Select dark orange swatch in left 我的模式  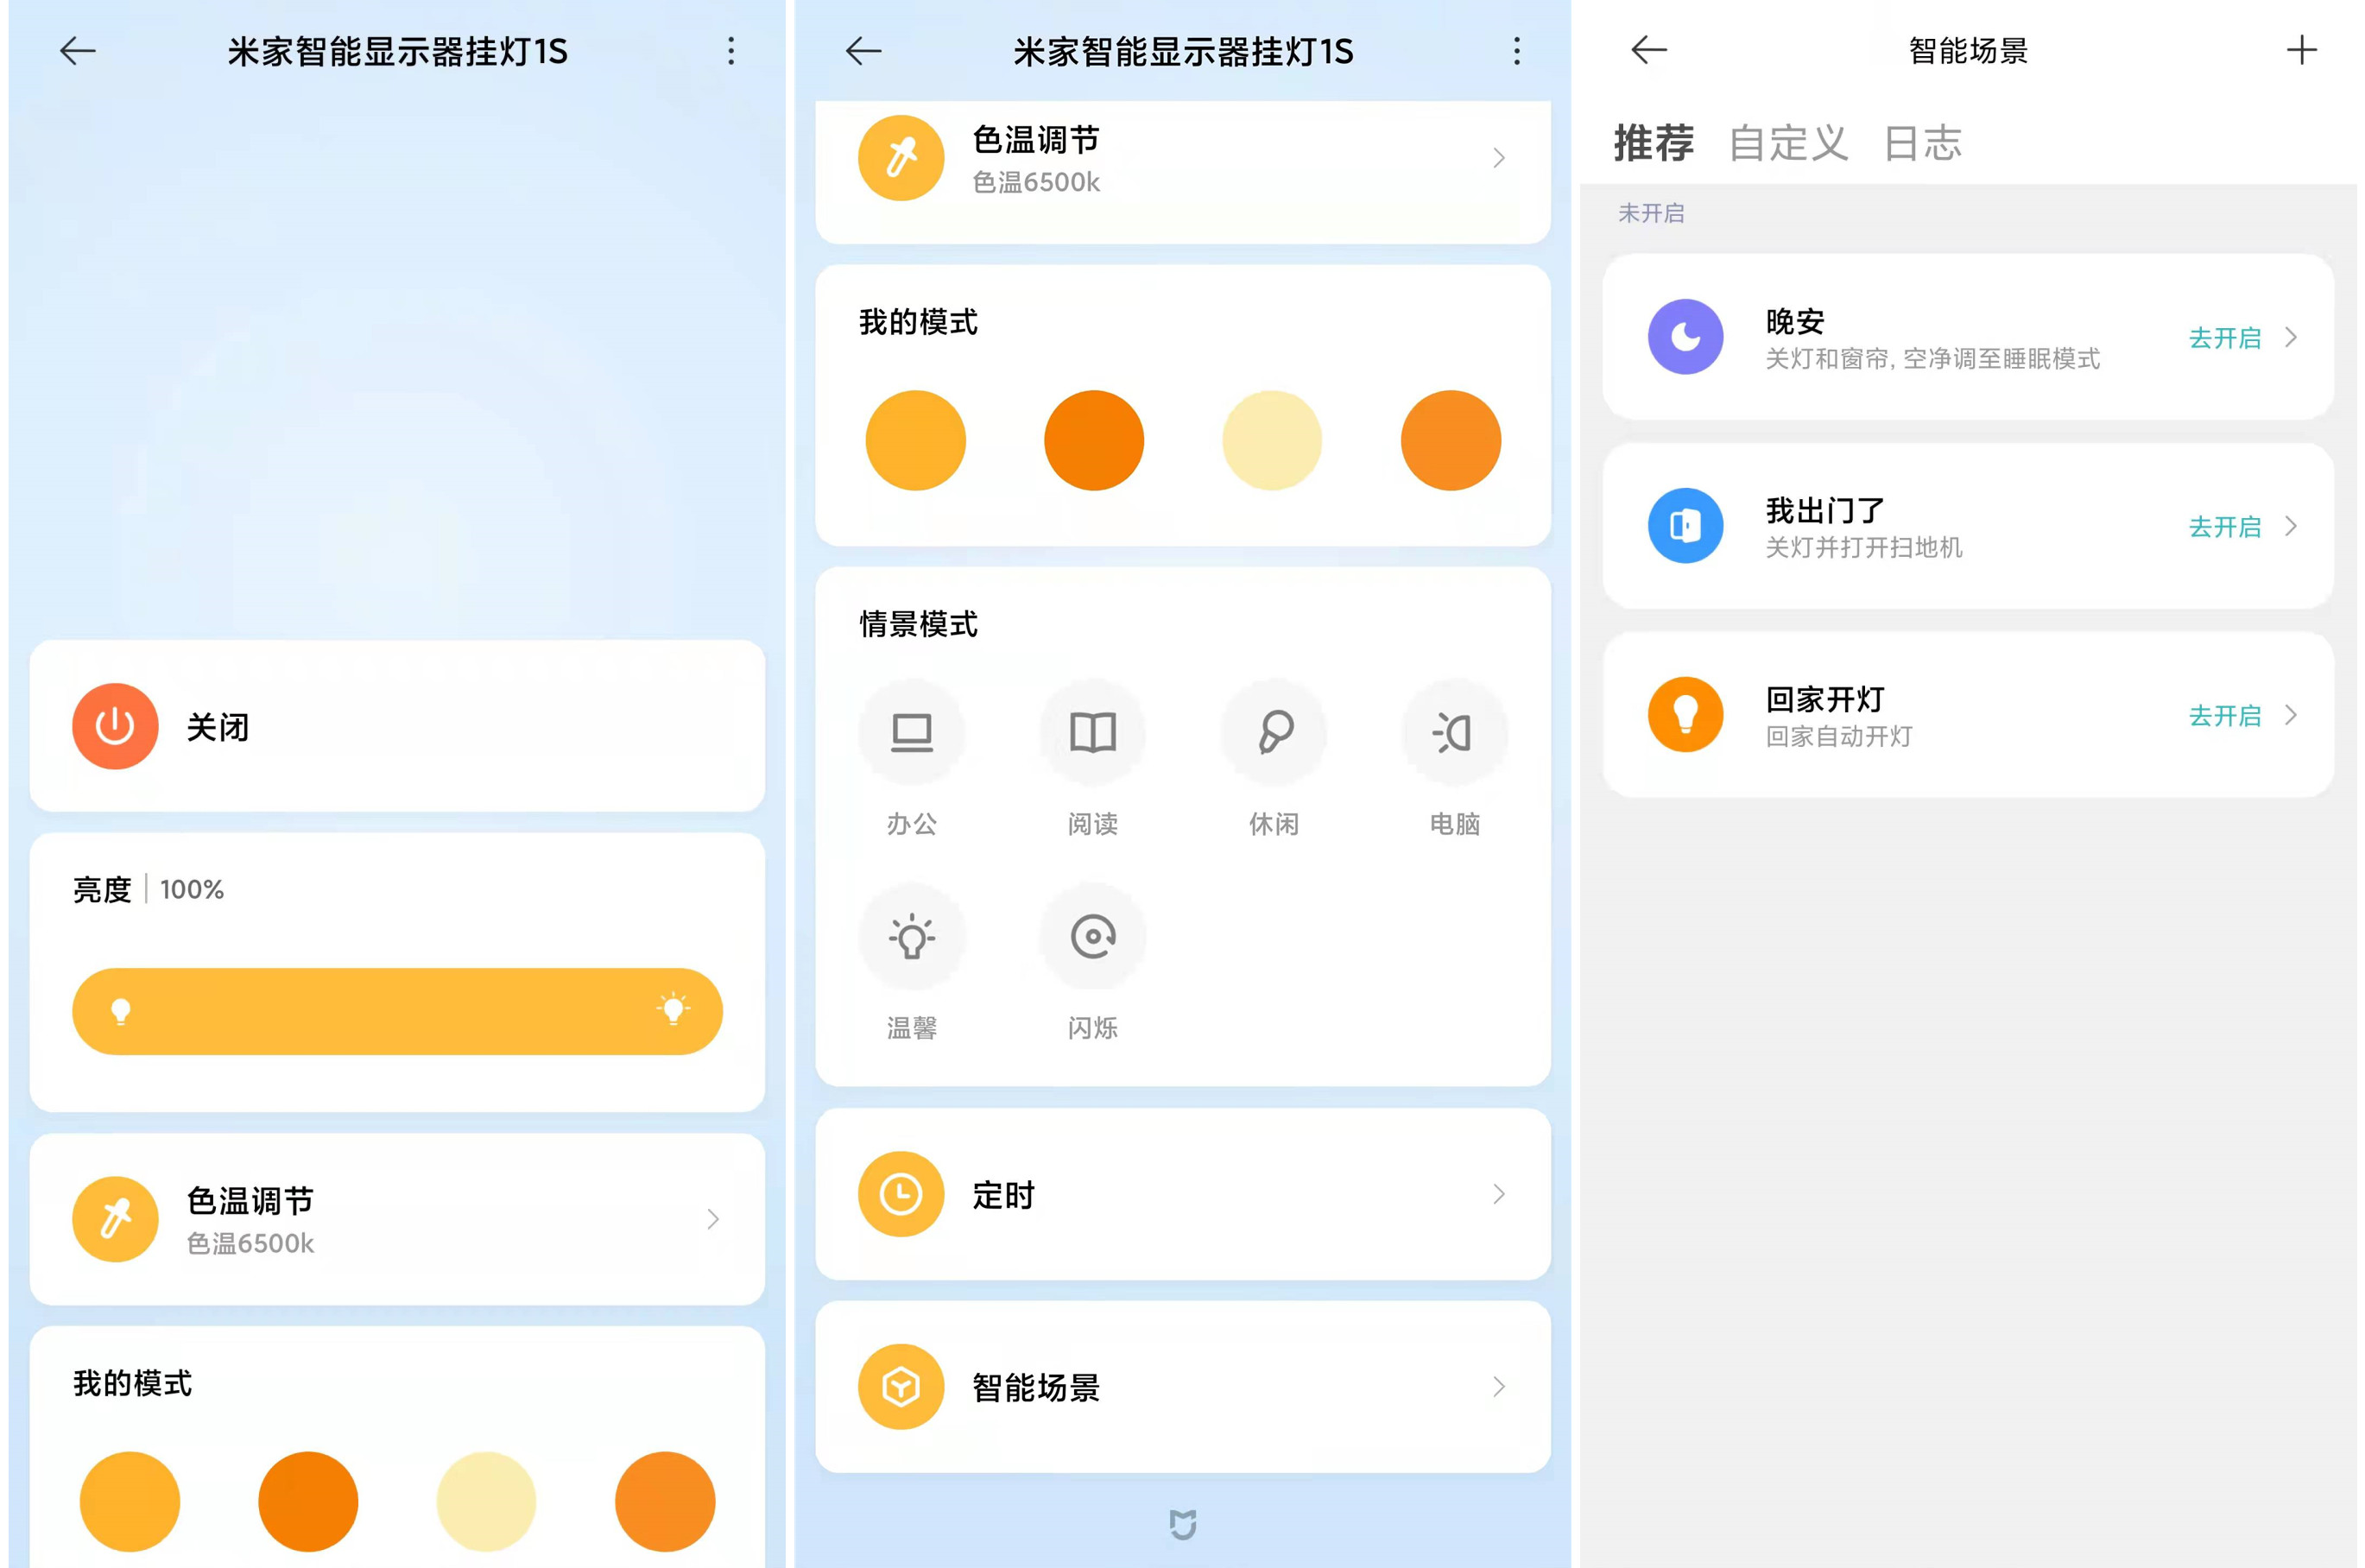(308, 1501)
